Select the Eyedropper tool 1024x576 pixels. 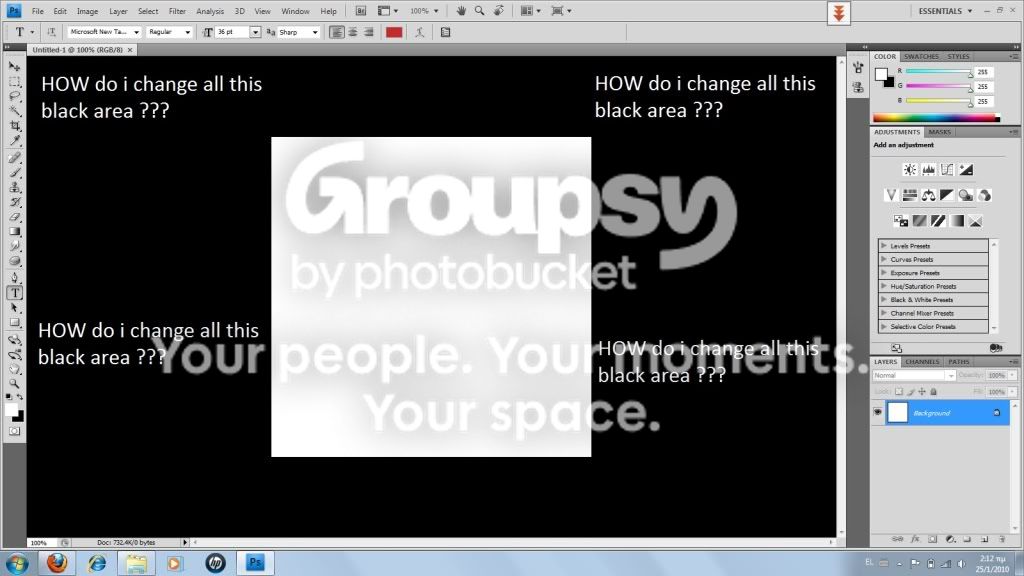14,140
